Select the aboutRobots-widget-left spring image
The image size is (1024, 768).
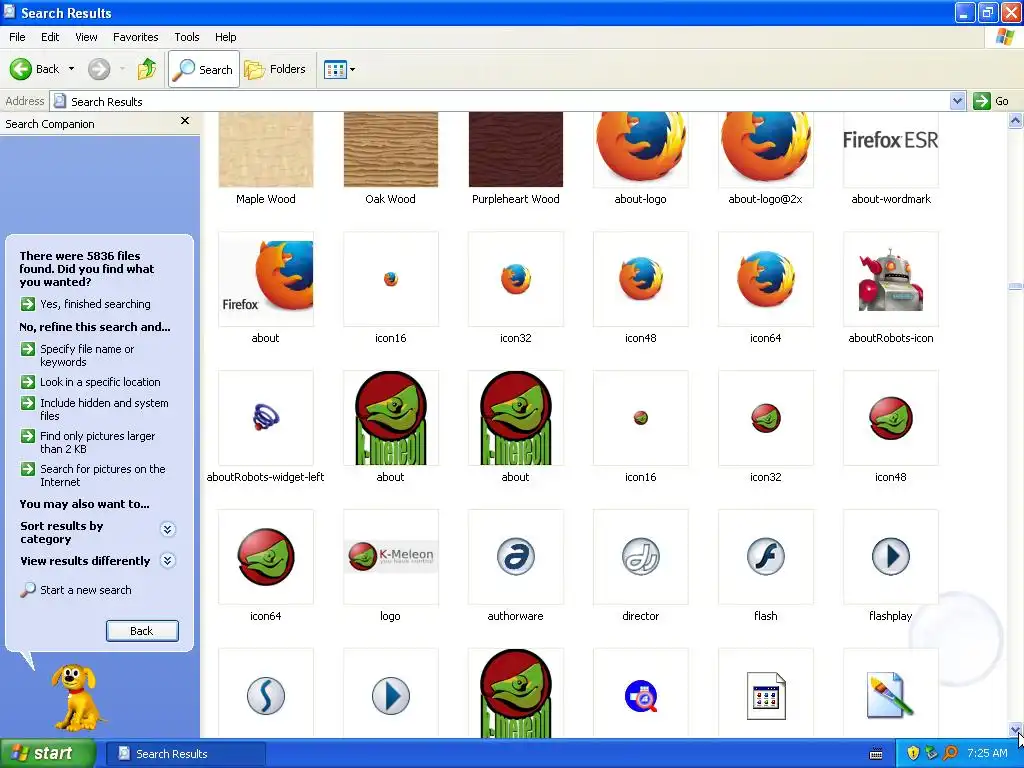point(266,418)
